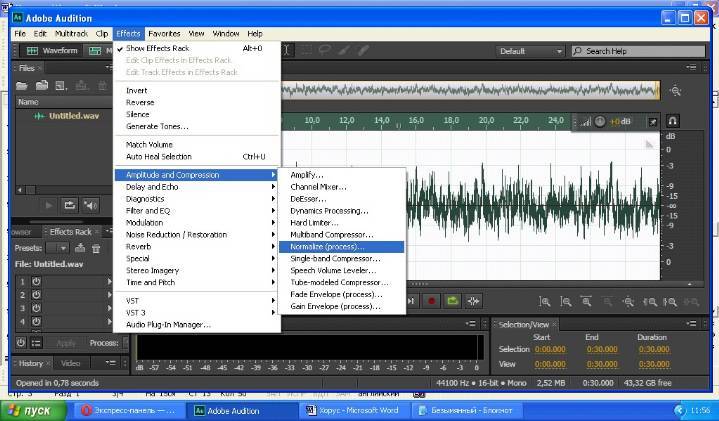The width and height of the screenshot is (719, 421).
Task: Choose Speech Volume Leveler item
Action: [342, 271]
